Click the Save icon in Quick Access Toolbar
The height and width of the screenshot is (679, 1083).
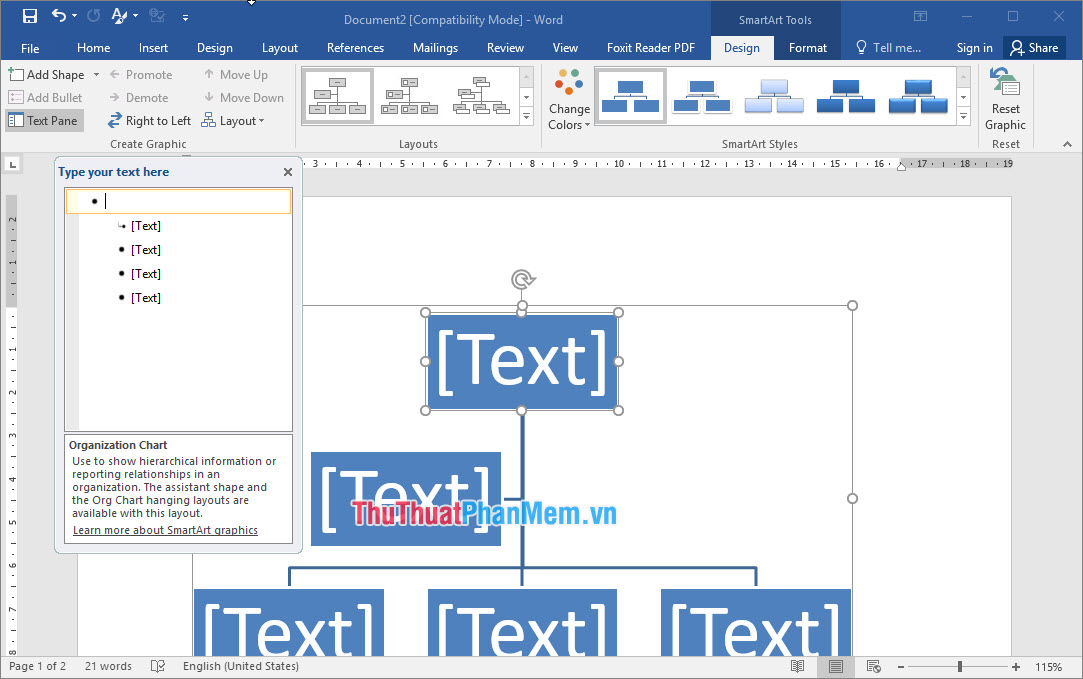(28, 14)
